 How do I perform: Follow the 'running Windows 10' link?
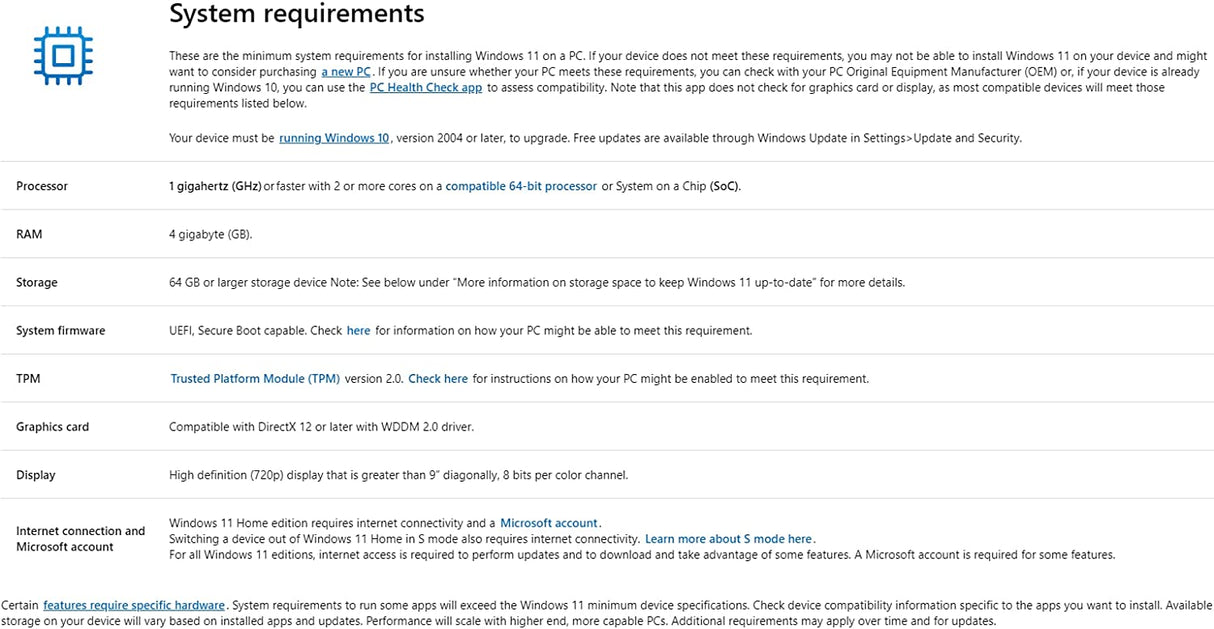(x=334, y=138)
